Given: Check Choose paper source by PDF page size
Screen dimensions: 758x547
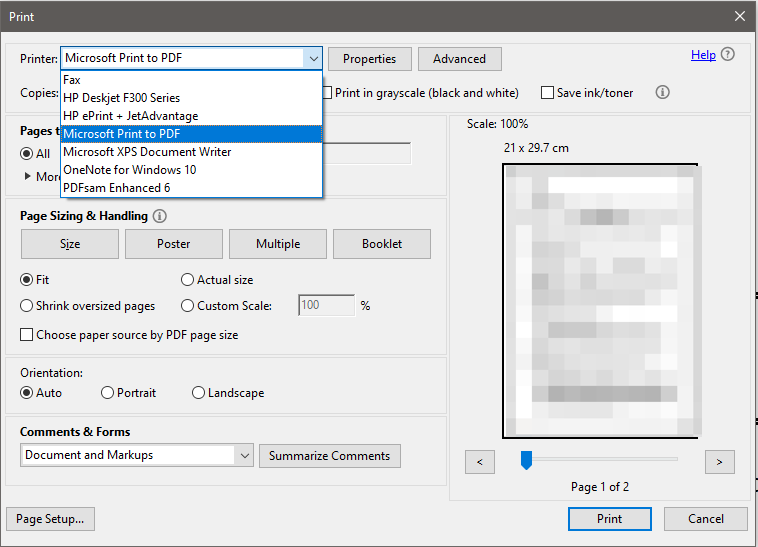Looking at the screenshot, I should [27, 334].
